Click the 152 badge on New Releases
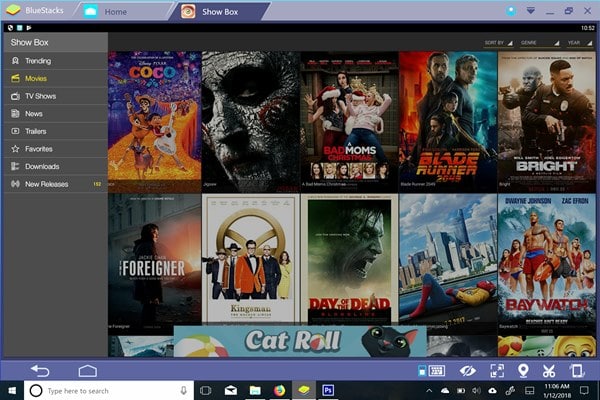600x400 pixels. coord(97,184)
